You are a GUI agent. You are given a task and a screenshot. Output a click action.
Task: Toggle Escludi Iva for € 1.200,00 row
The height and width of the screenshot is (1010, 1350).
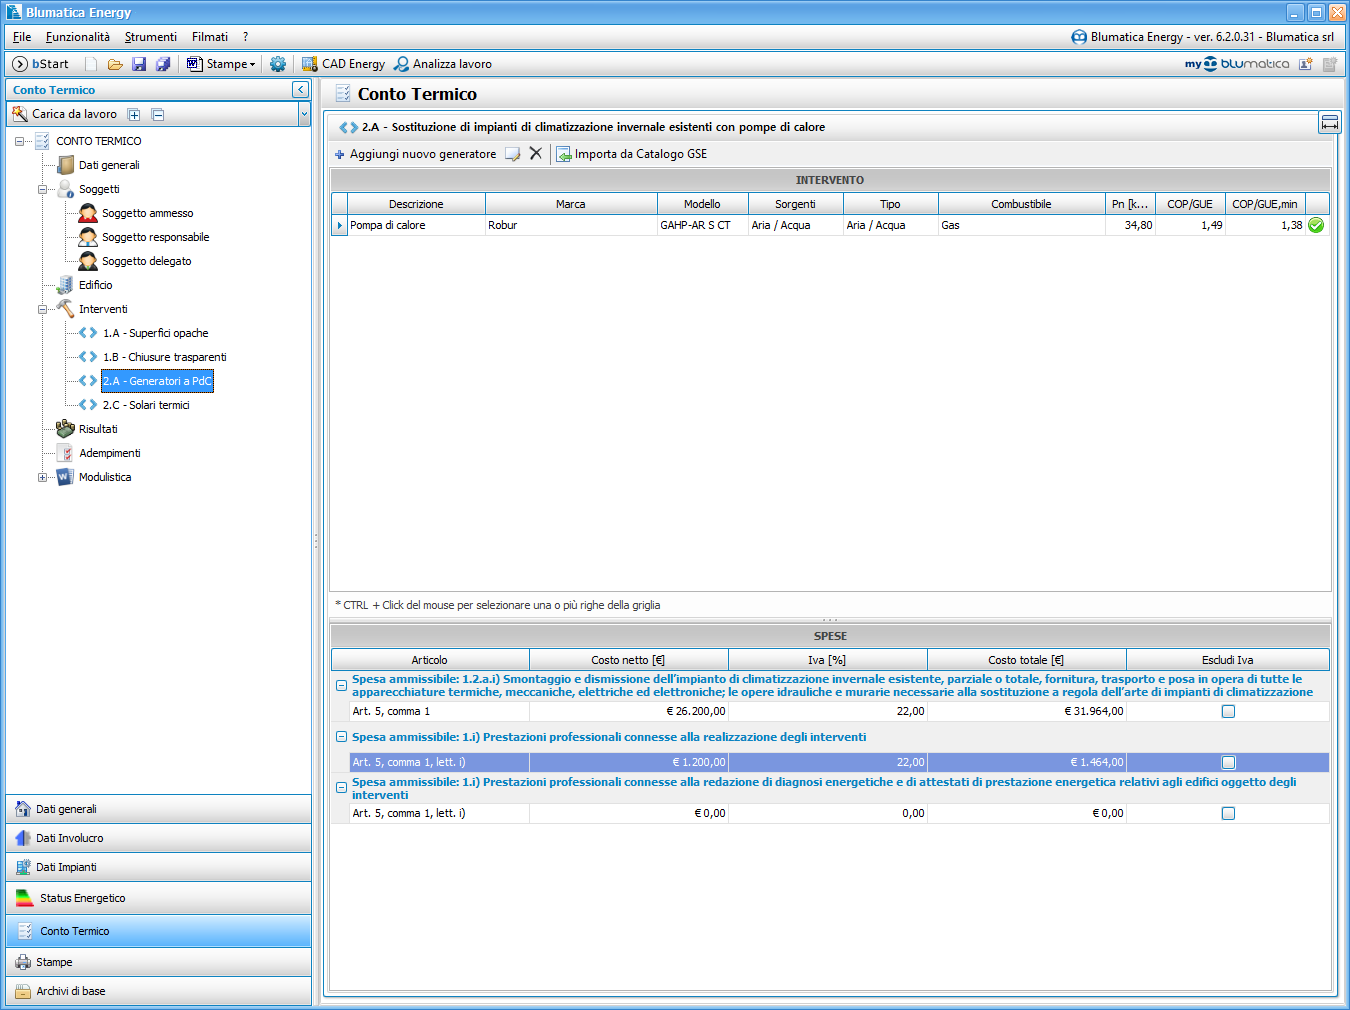[1228, 763]
